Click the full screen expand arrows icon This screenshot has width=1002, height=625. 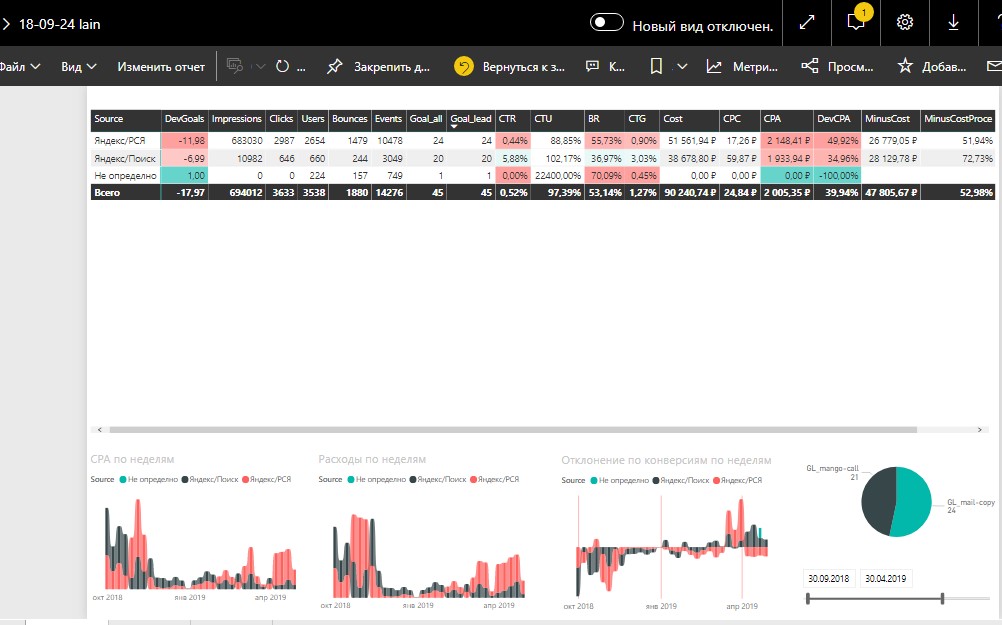coord(807,22)
